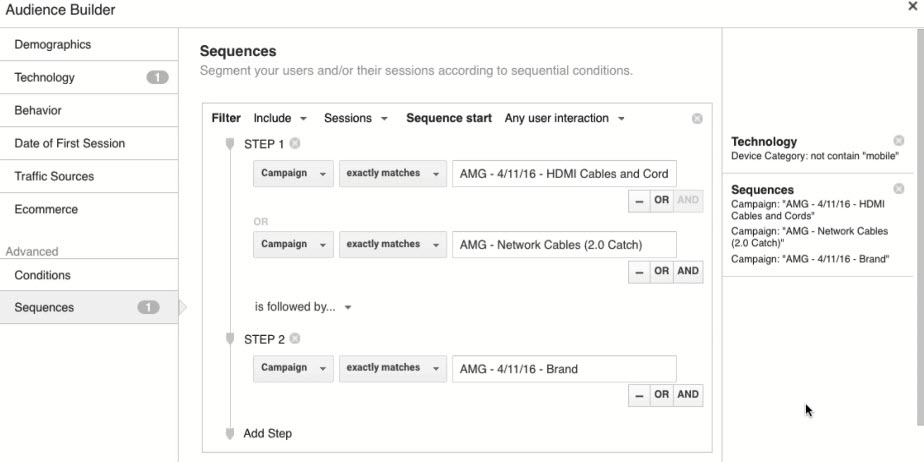Image resolution: width=924 pixels, height=462 pixels.
Task: Click minus button for HDMI Cables condition
Action: [x=639, y=200]
